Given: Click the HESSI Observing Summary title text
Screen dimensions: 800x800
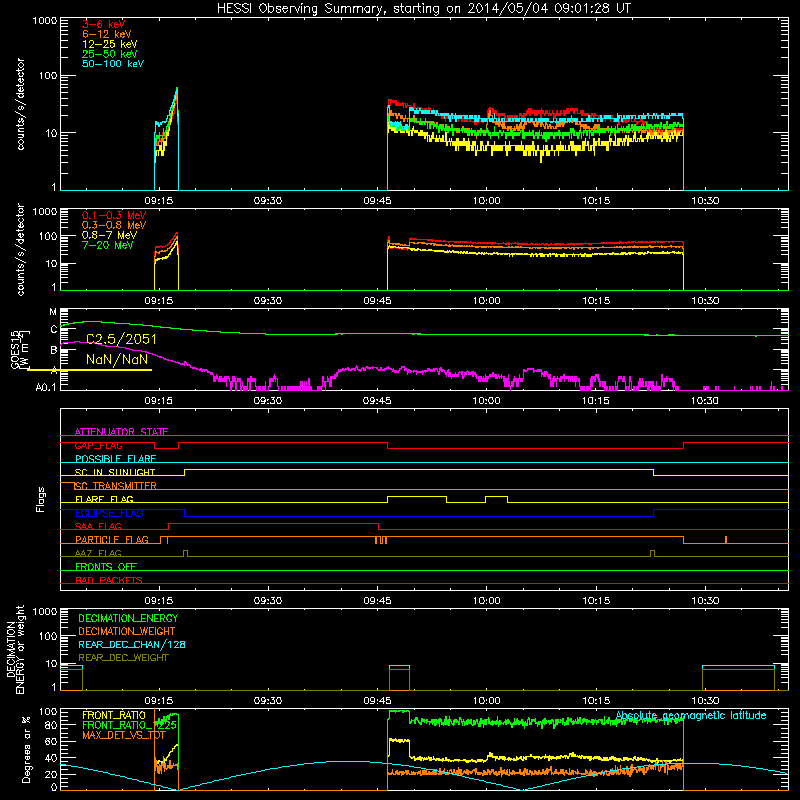Looking at the screenshot, I should (424, 8).
